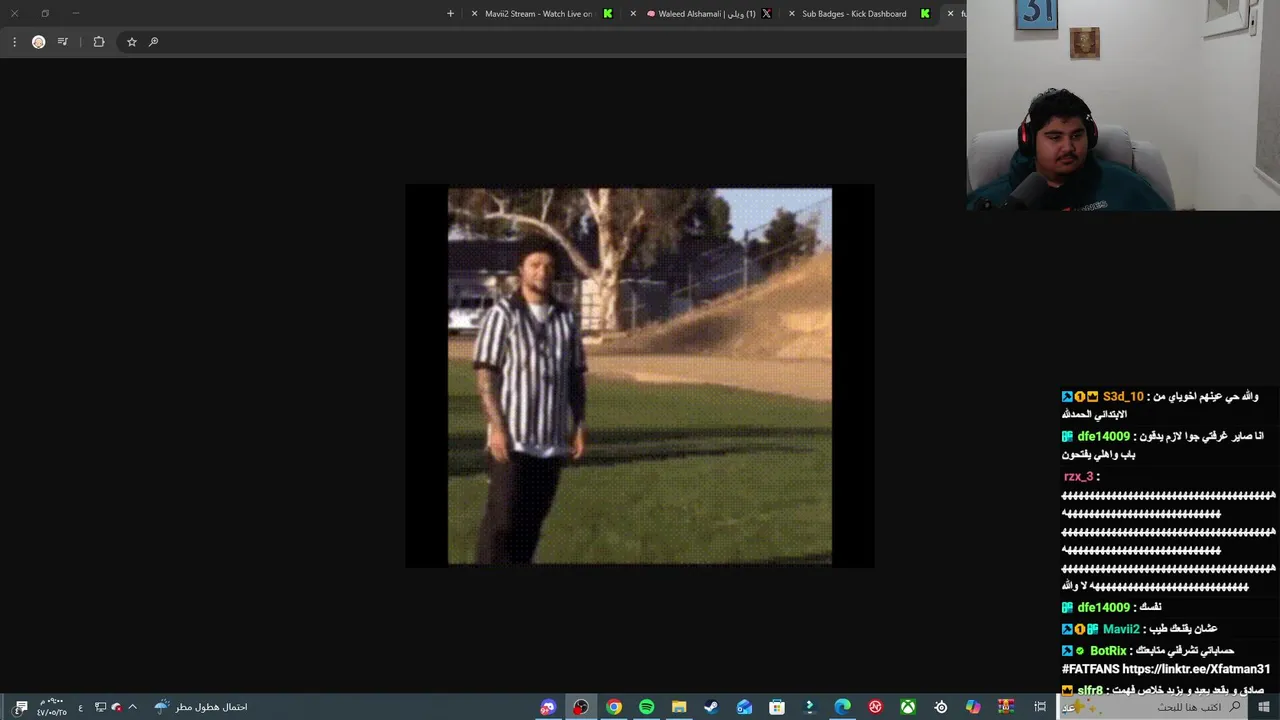Open SteelSeries app from the taskbar
The image size is (1280, 720).
(941, 707)
